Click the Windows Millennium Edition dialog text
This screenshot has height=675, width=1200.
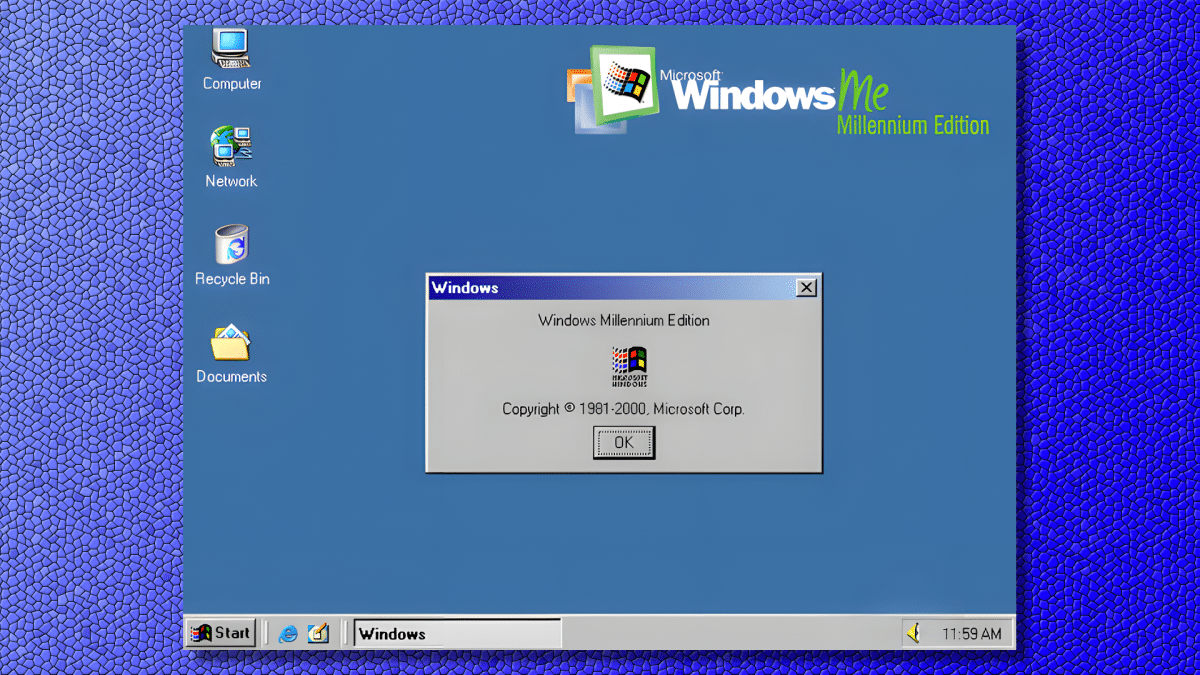[x=624, y=321]
